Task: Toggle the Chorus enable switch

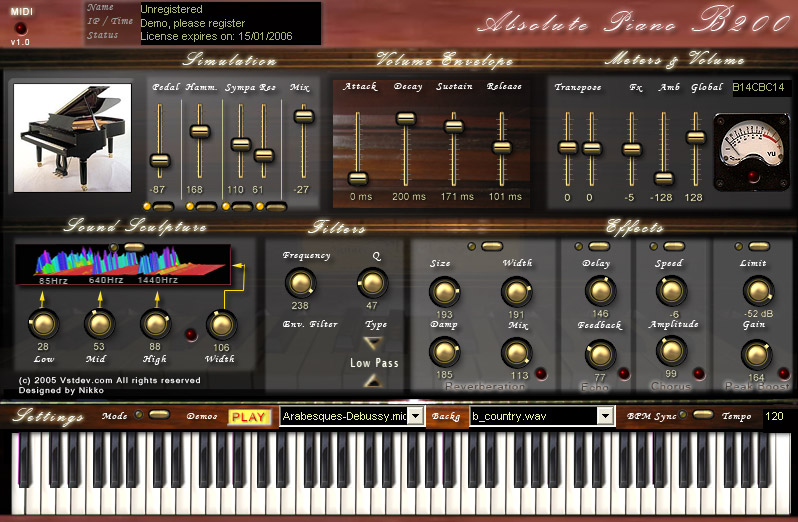Action: pyautogui.click(x=674, y=246)
